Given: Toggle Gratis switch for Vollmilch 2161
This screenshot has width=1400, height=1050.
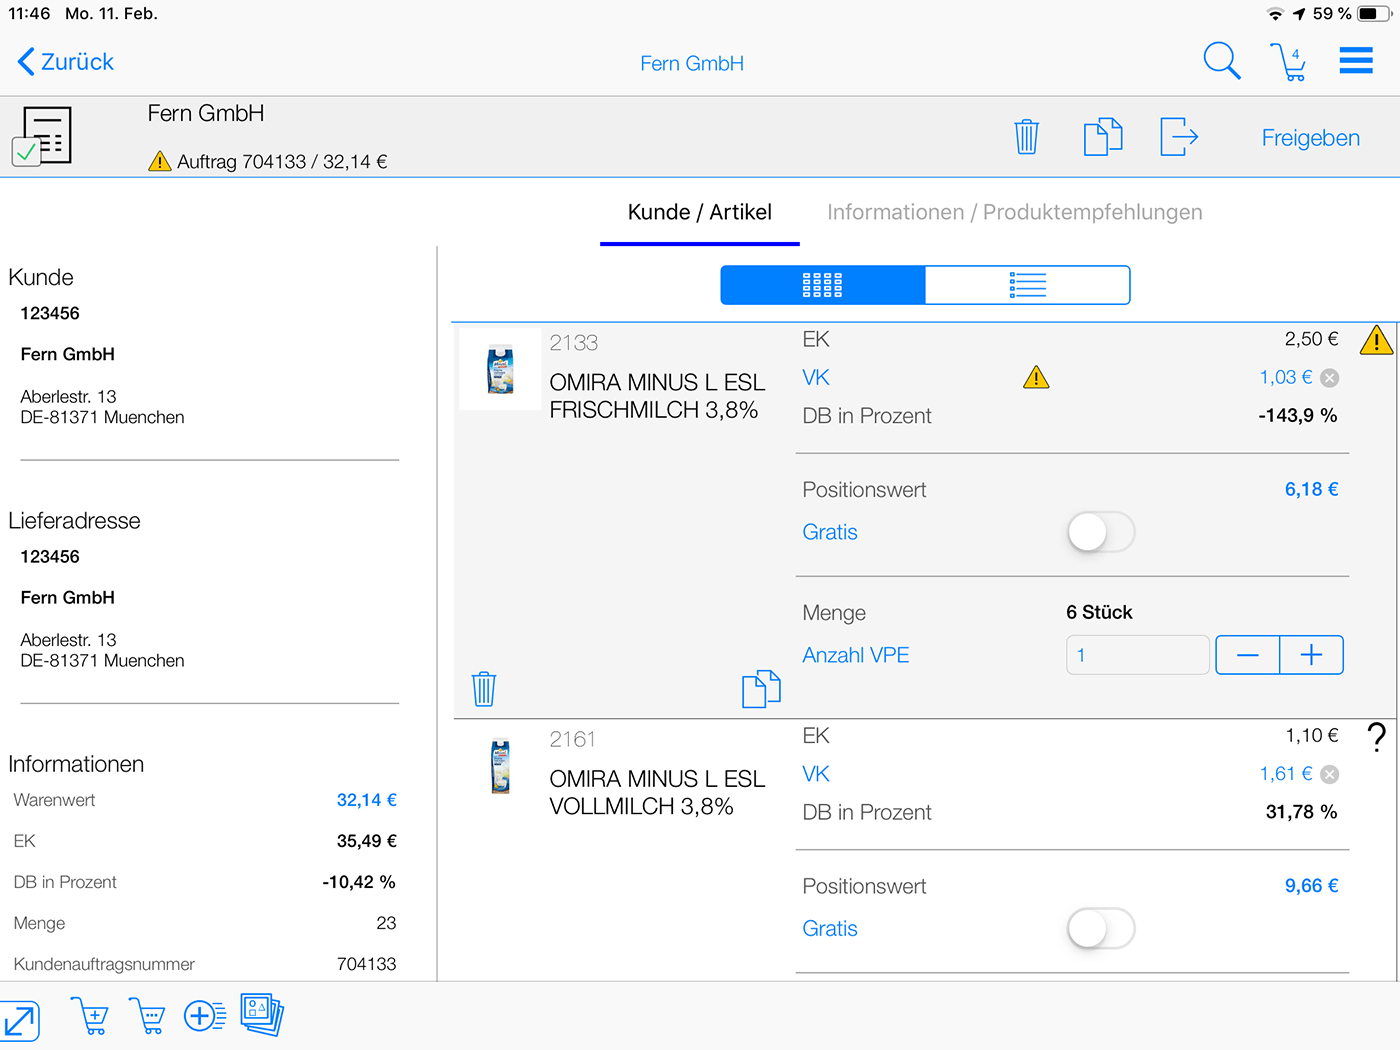Looking at the screenshot, I should 1101,929.
